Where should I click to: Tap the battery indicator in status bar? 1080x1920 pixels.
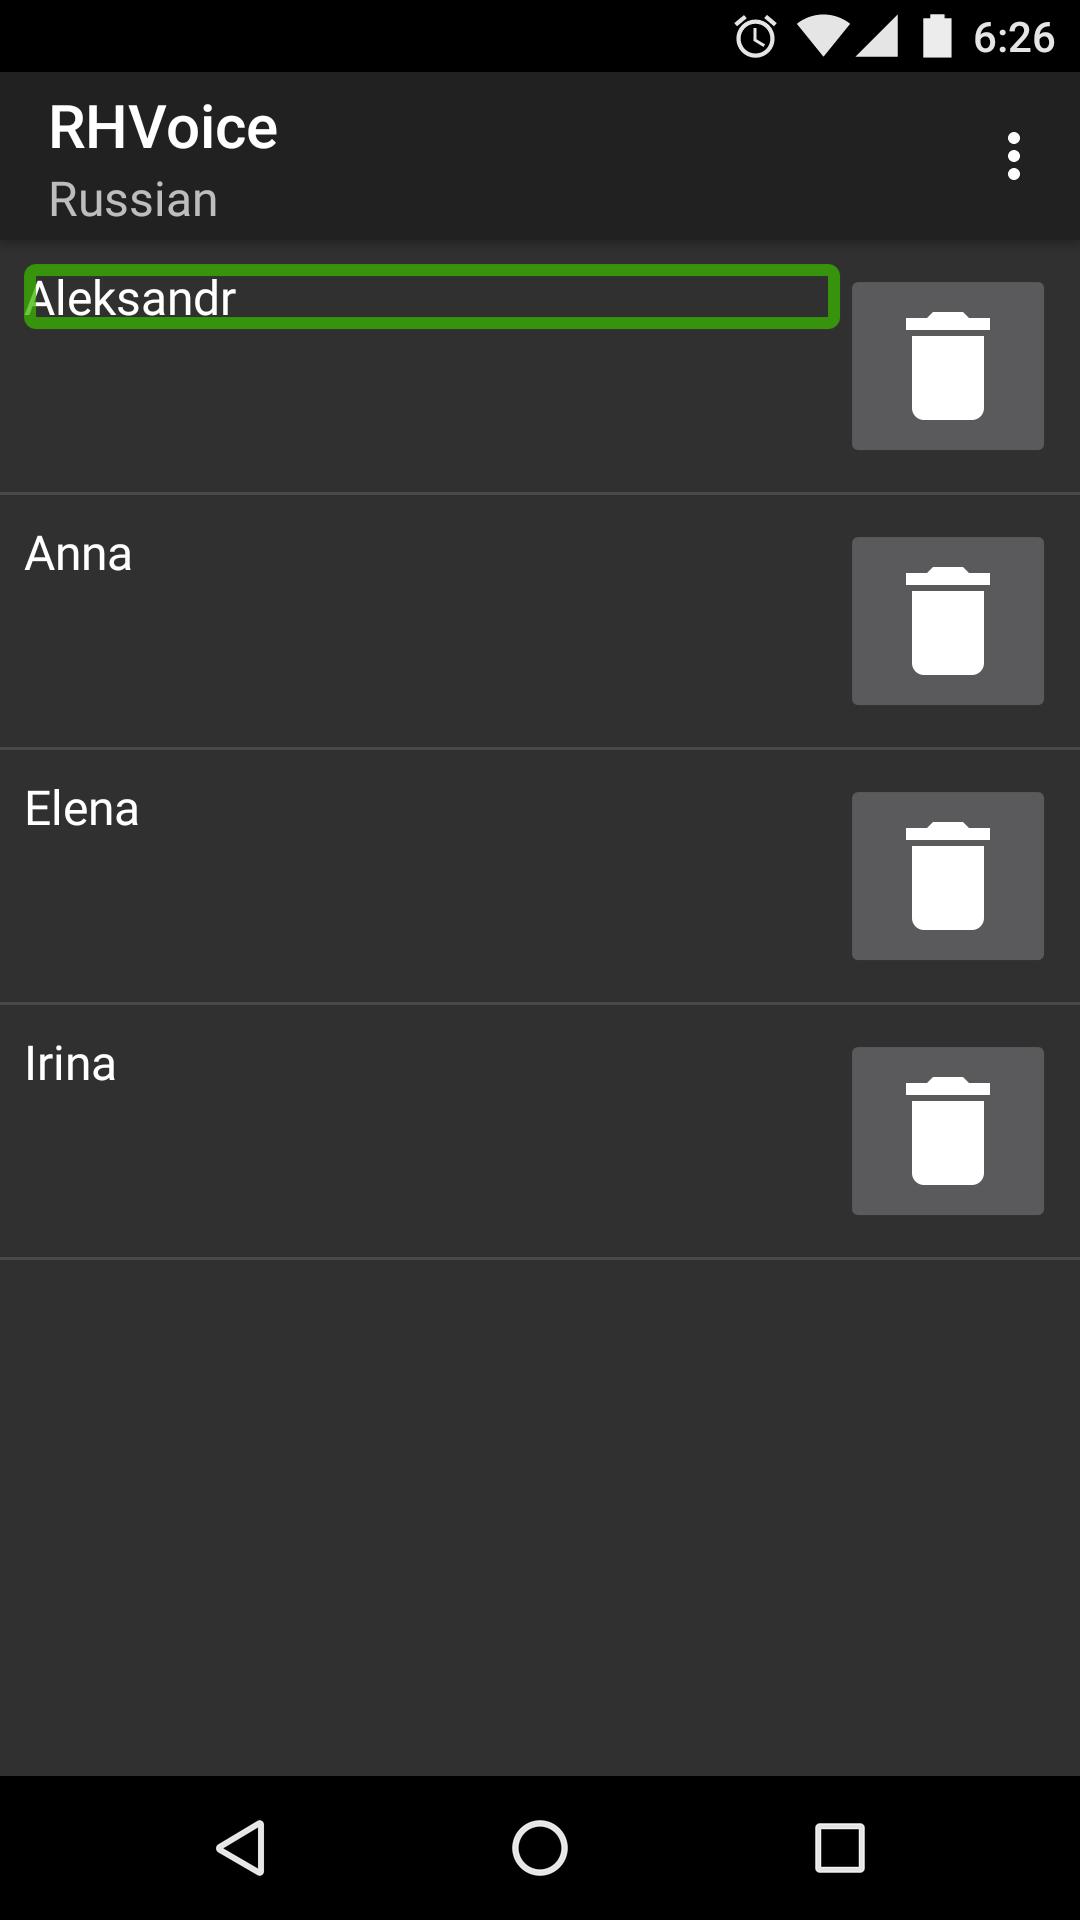tap(937, 37)
